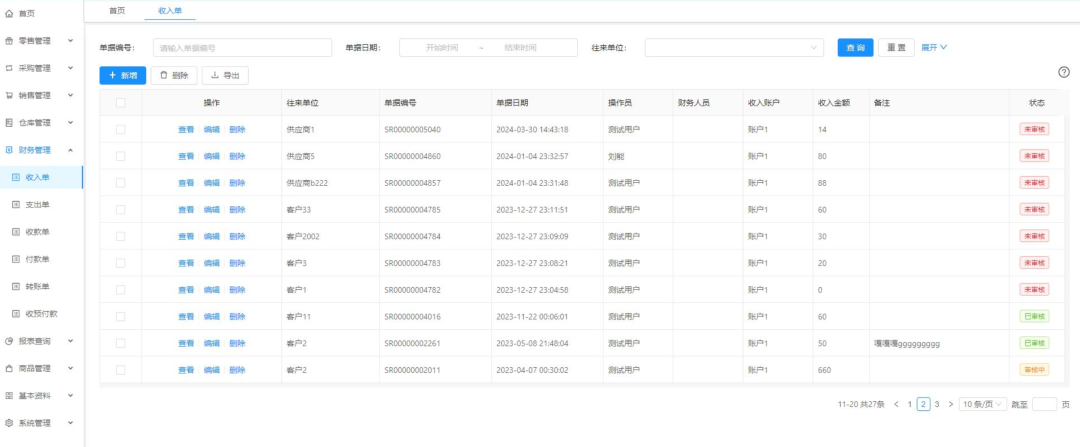The height and width of the screenshot is (447, 1080).
Task: Expand more filters with 展开
Action: coord(933,47)
